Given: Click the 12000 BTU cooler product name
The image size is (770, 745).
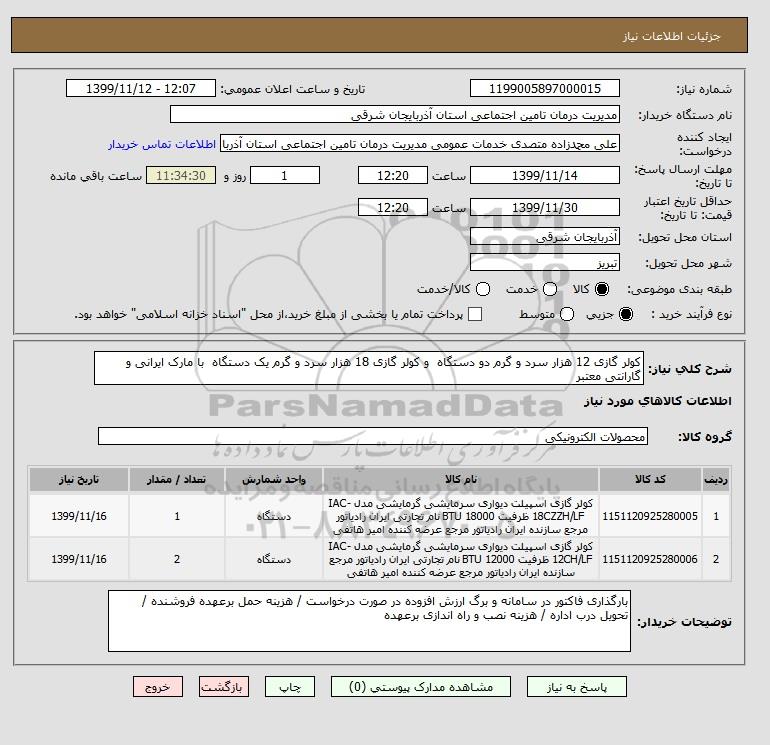Looking at the screenshot, I should (x=461, y=559).
